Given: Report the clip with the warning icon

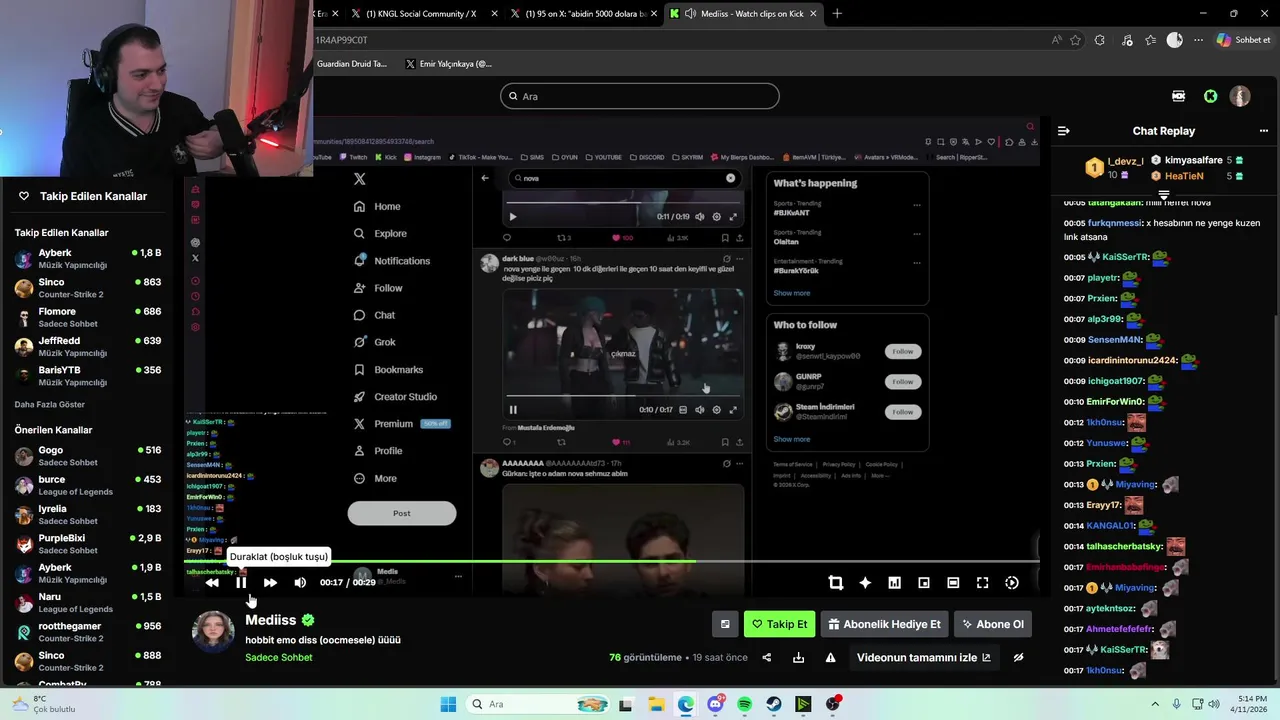Looking at the screenshot, I should [830, 657].
